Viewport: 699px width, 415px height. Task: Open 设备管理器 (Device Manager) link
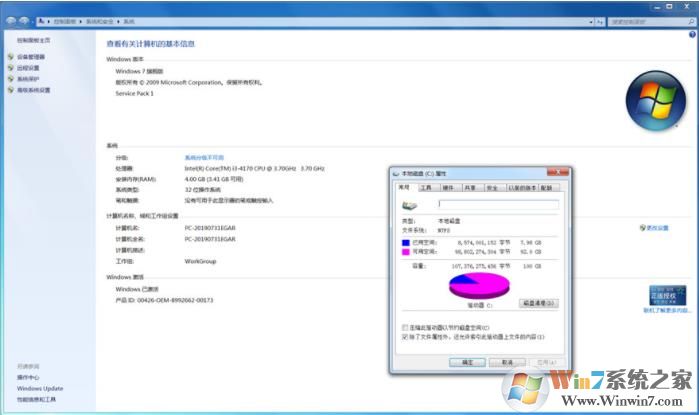click(31, 57)
